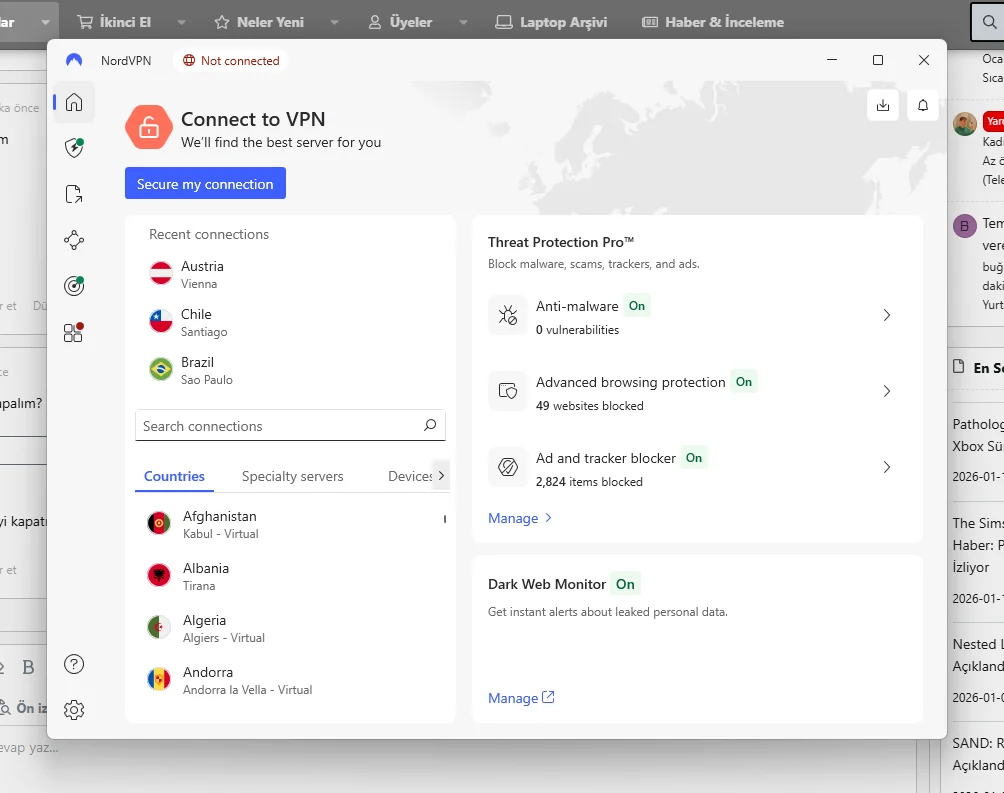Click the Chile flag icon
The width and height of the screenshot is (1004, 793).
[x=161, y=321]
